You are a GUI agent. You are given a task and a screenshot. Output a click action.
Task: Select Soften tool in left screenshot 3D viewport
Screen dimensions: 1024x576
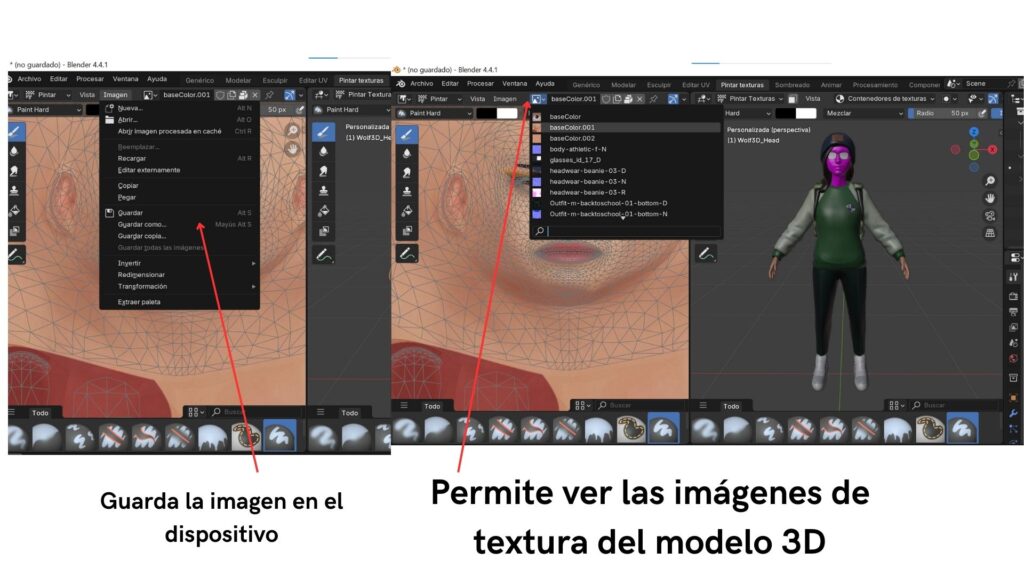[323, 151]
